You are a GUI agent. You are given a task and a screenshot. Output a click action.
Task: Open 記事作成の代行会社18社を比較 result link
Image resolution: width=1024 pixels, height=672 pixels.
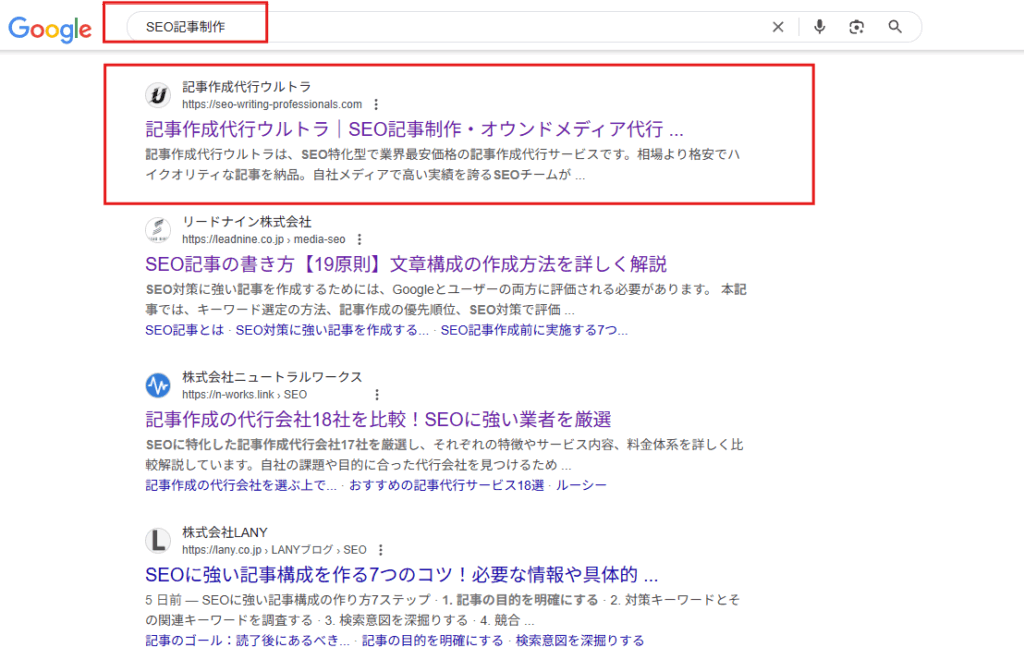pos(378,419)
